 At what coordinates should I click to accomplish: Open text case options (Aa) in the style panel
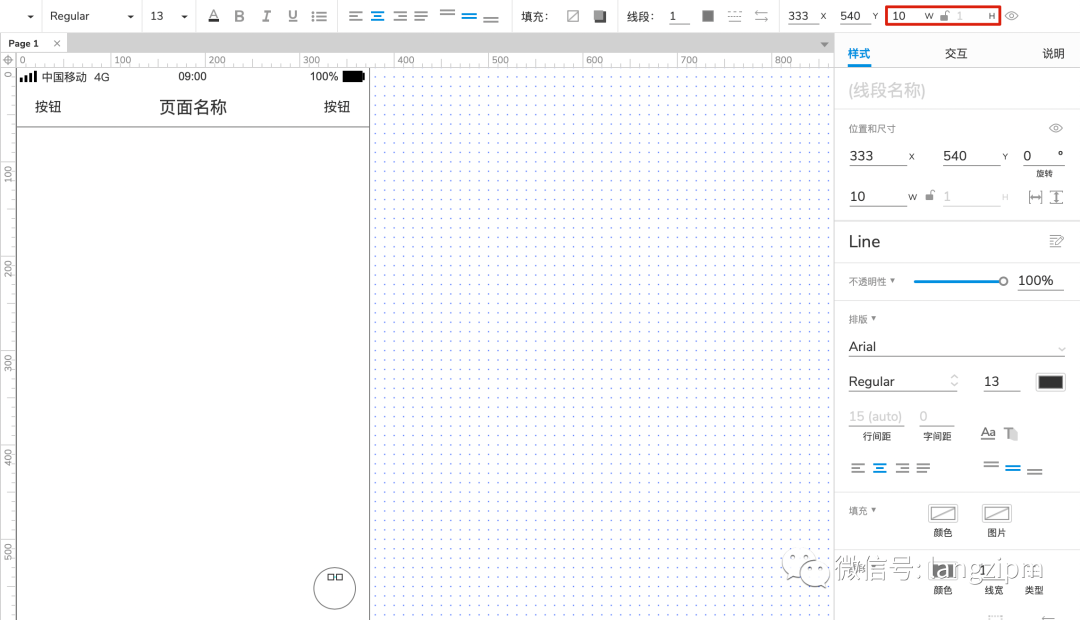tap(988, 433)
